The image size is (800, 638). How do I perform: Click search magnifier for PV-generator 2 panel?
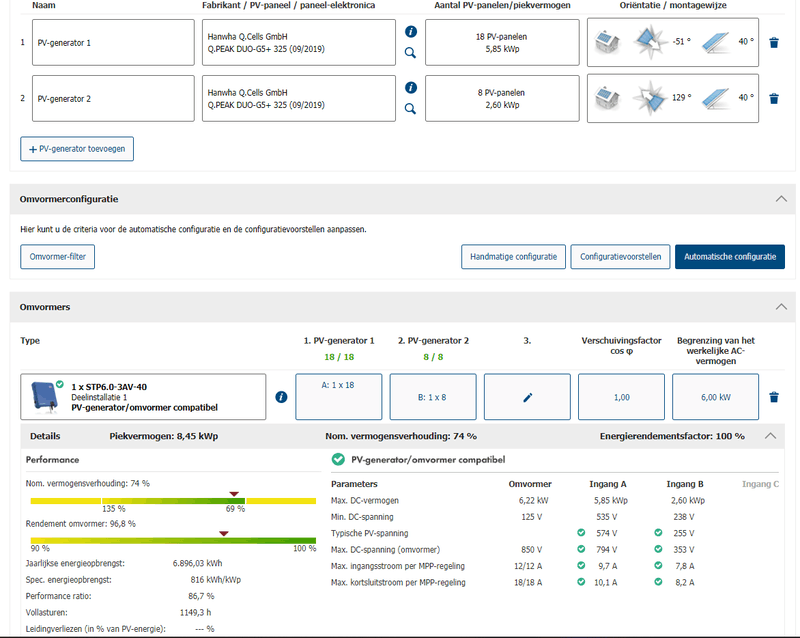coord(410,108)
